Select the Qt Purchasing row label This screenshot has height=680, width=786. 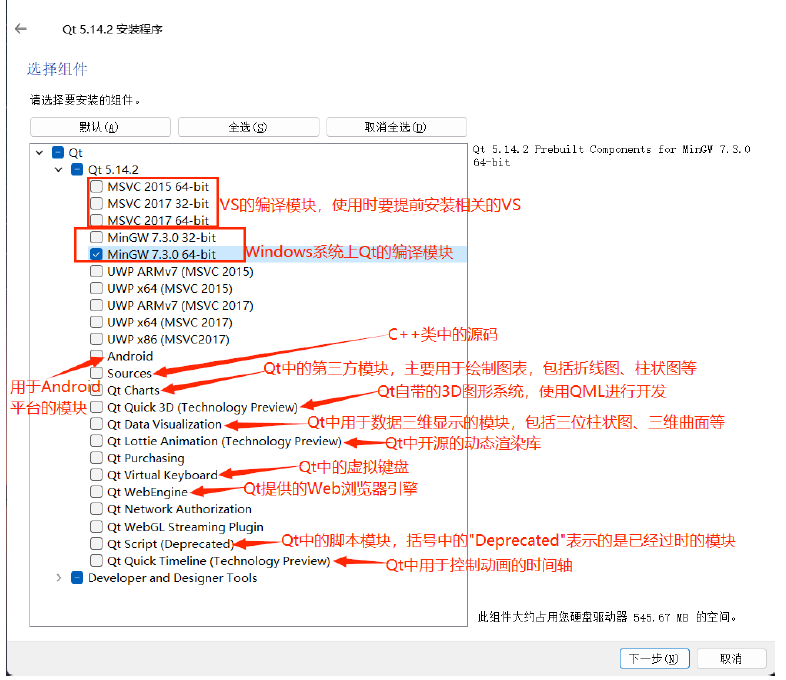tap(146, 458)
